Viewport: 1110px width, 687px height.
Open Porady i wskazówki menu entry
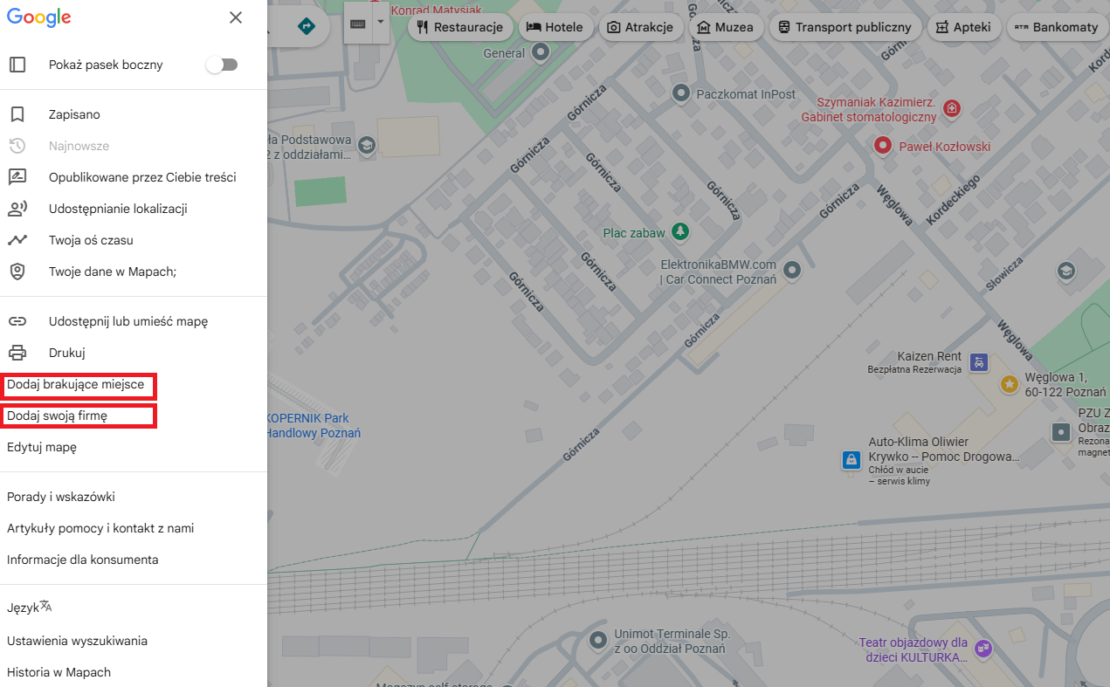pos(54,496)
